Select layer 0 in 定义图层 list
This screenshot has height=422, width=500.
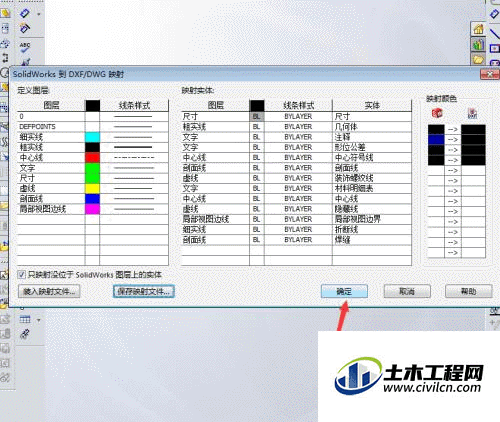[51, 116]
